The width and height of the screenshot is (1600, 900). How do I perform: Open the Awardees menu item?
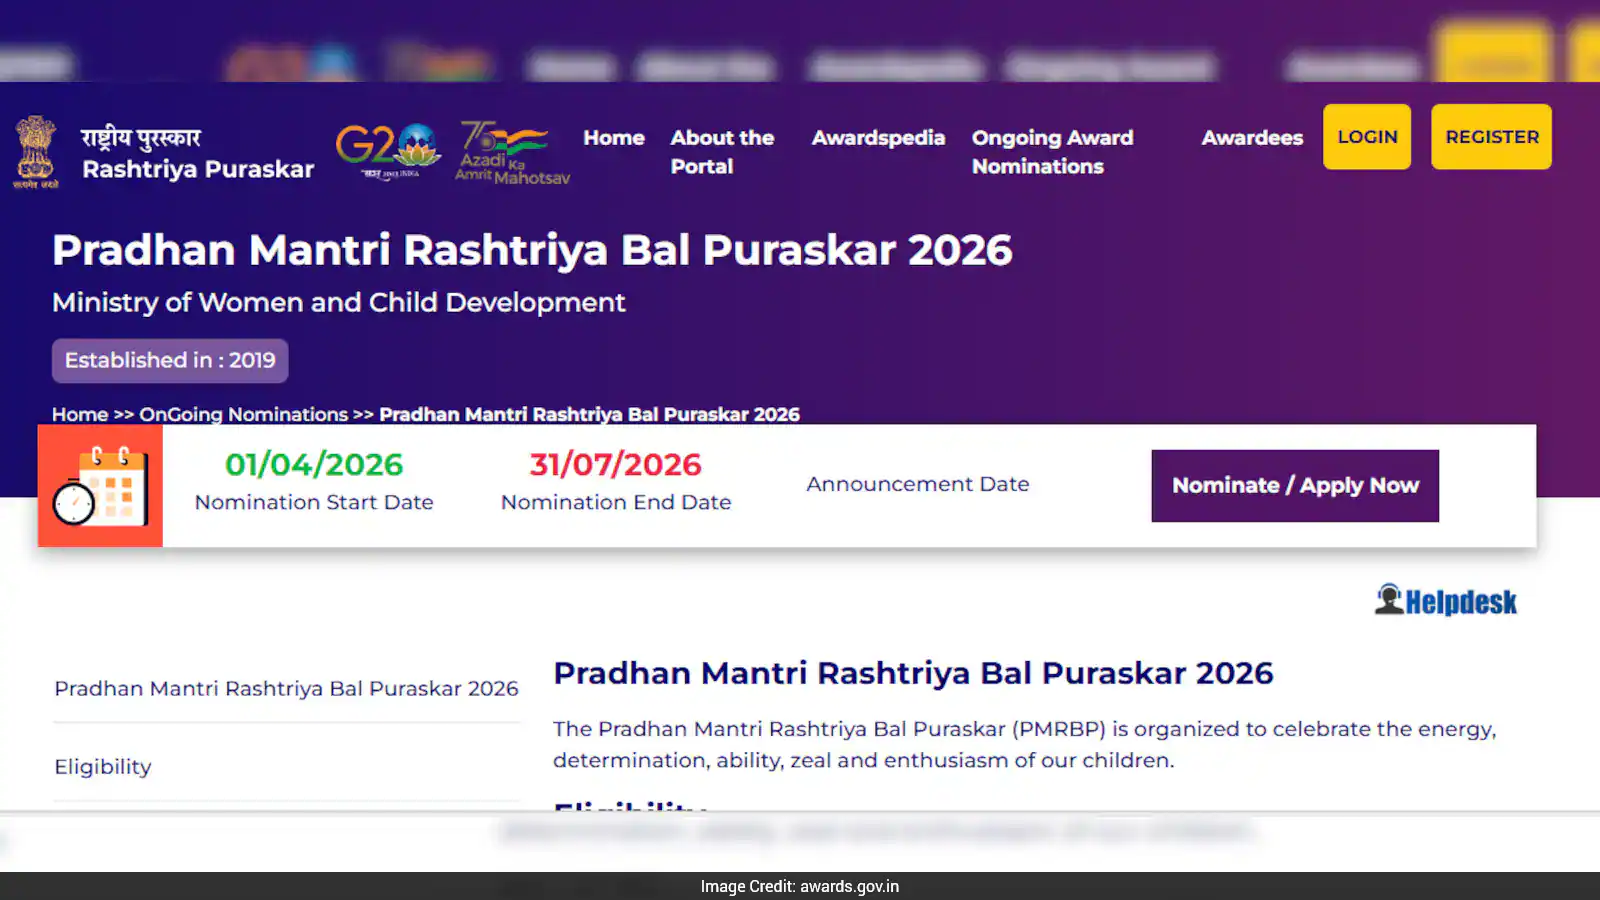(x=1252, y=138)
